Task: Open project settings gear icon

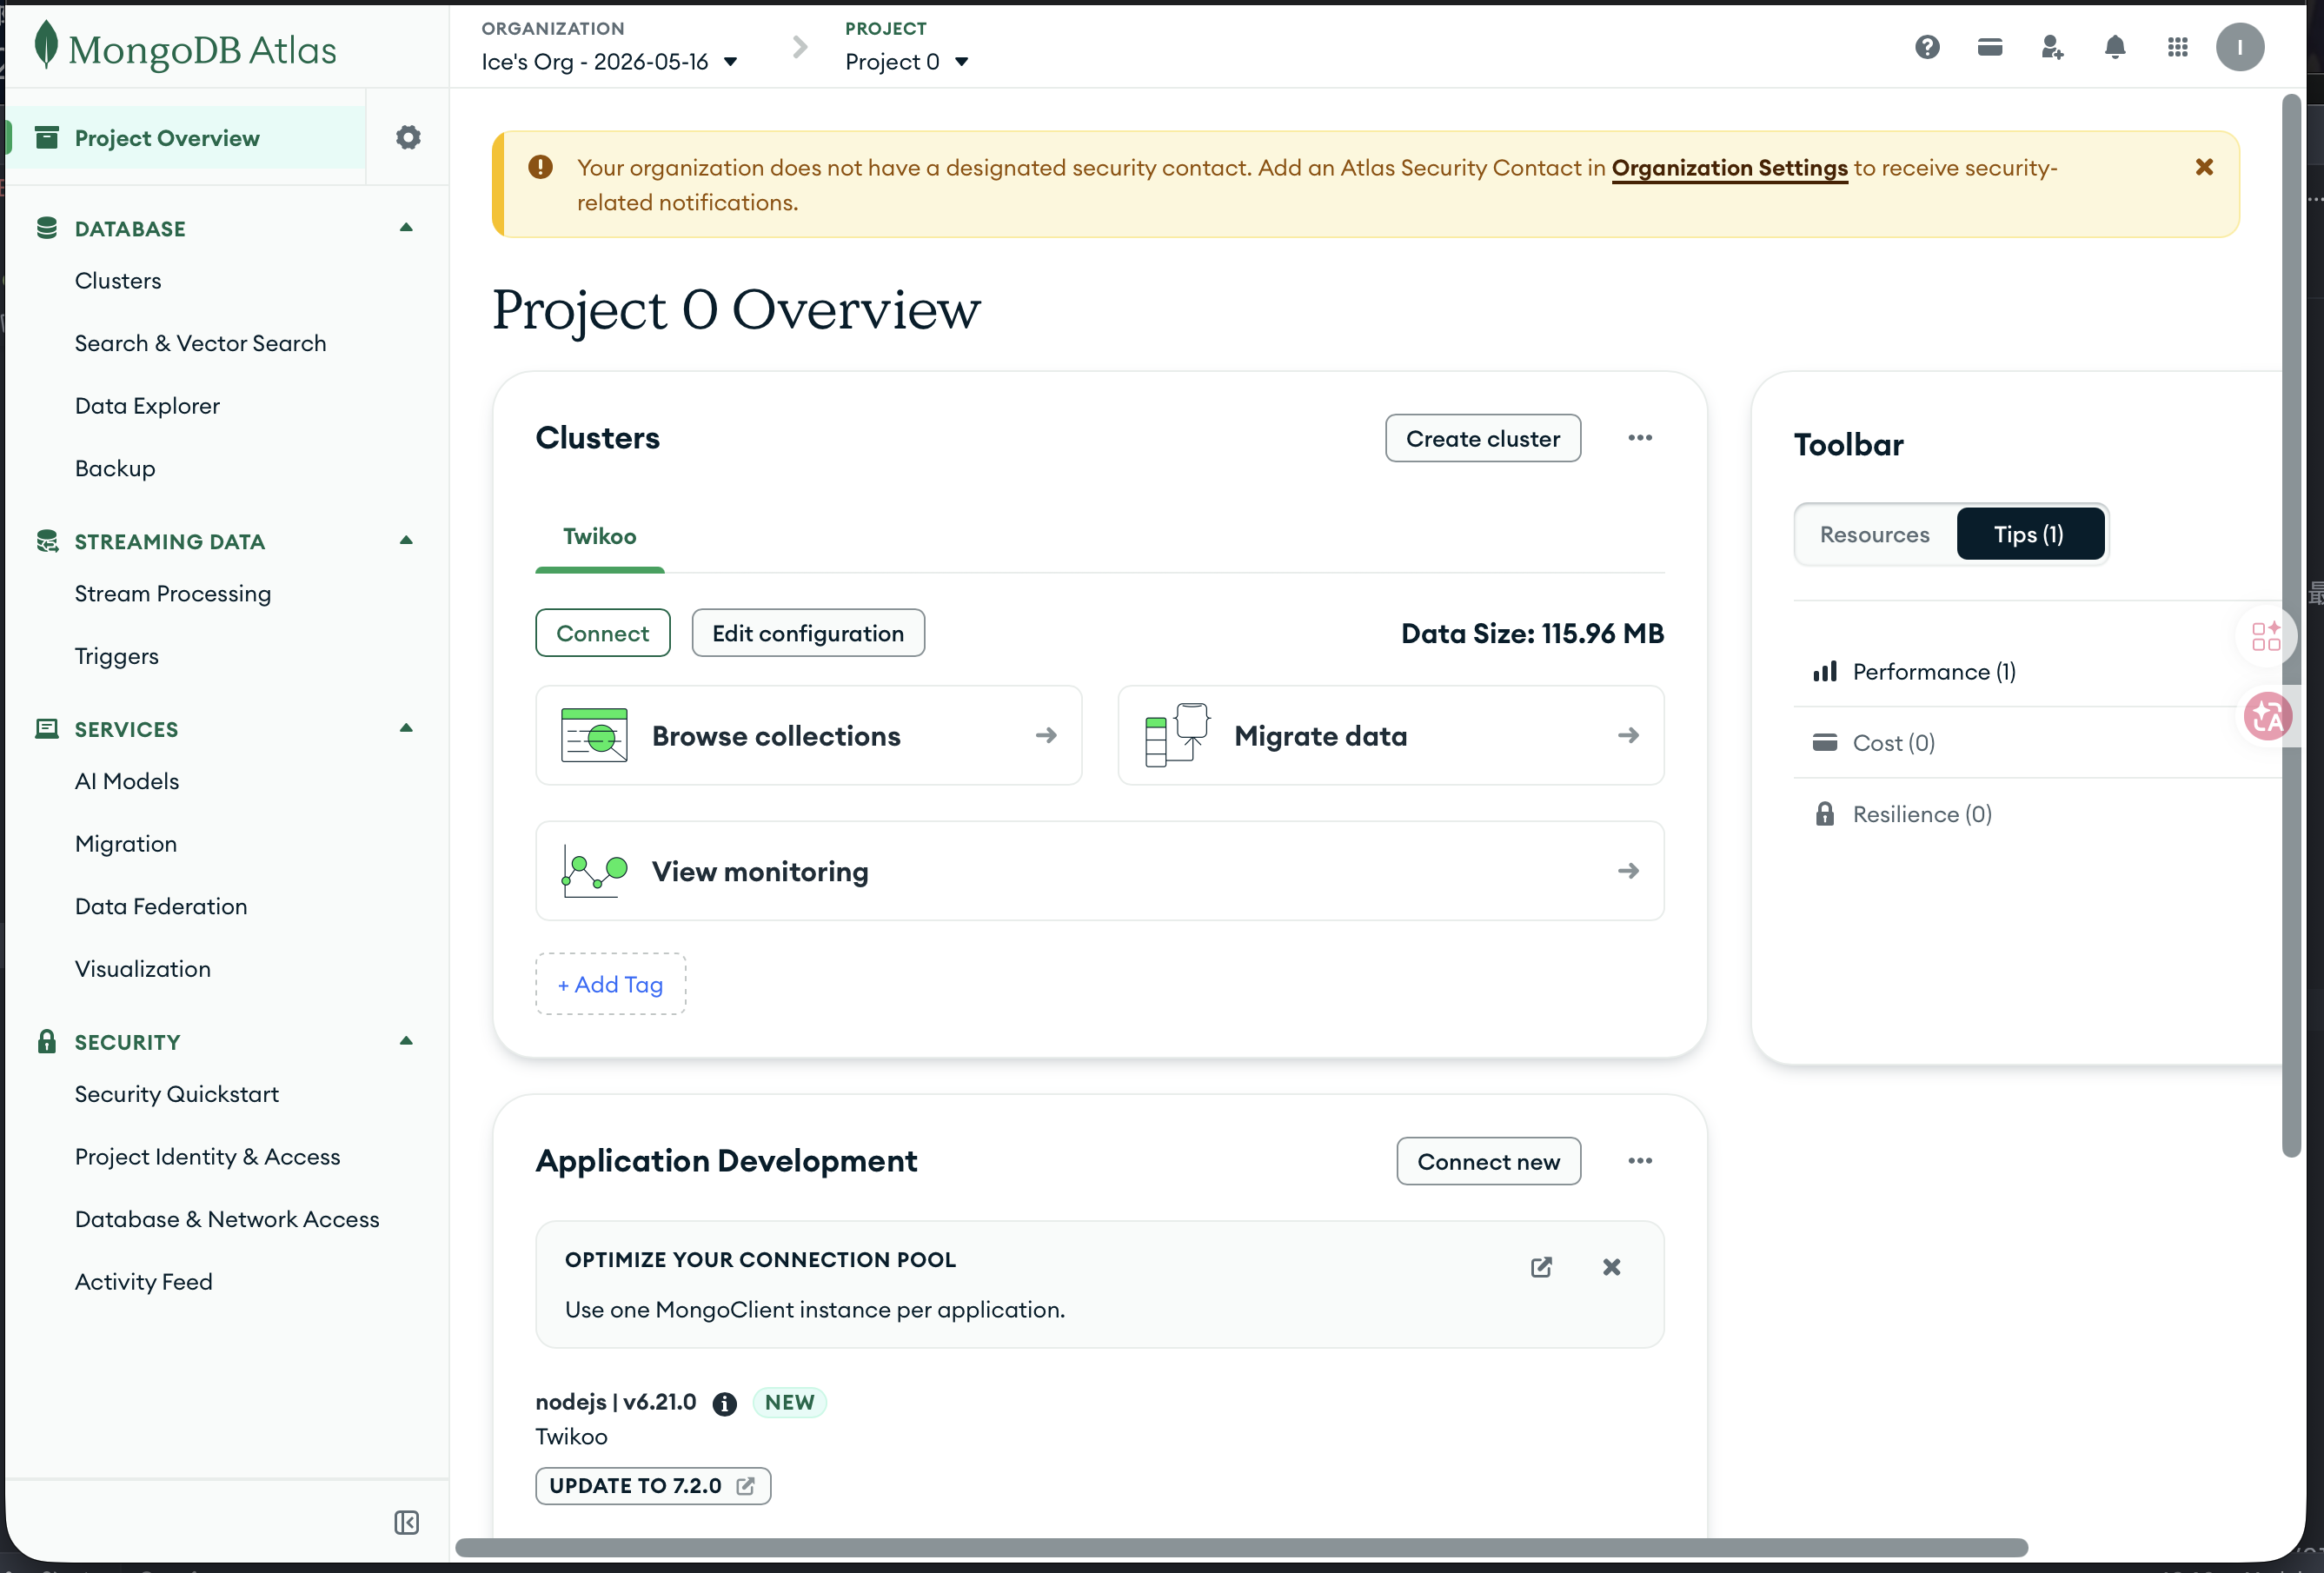Action: coord(408,137)
